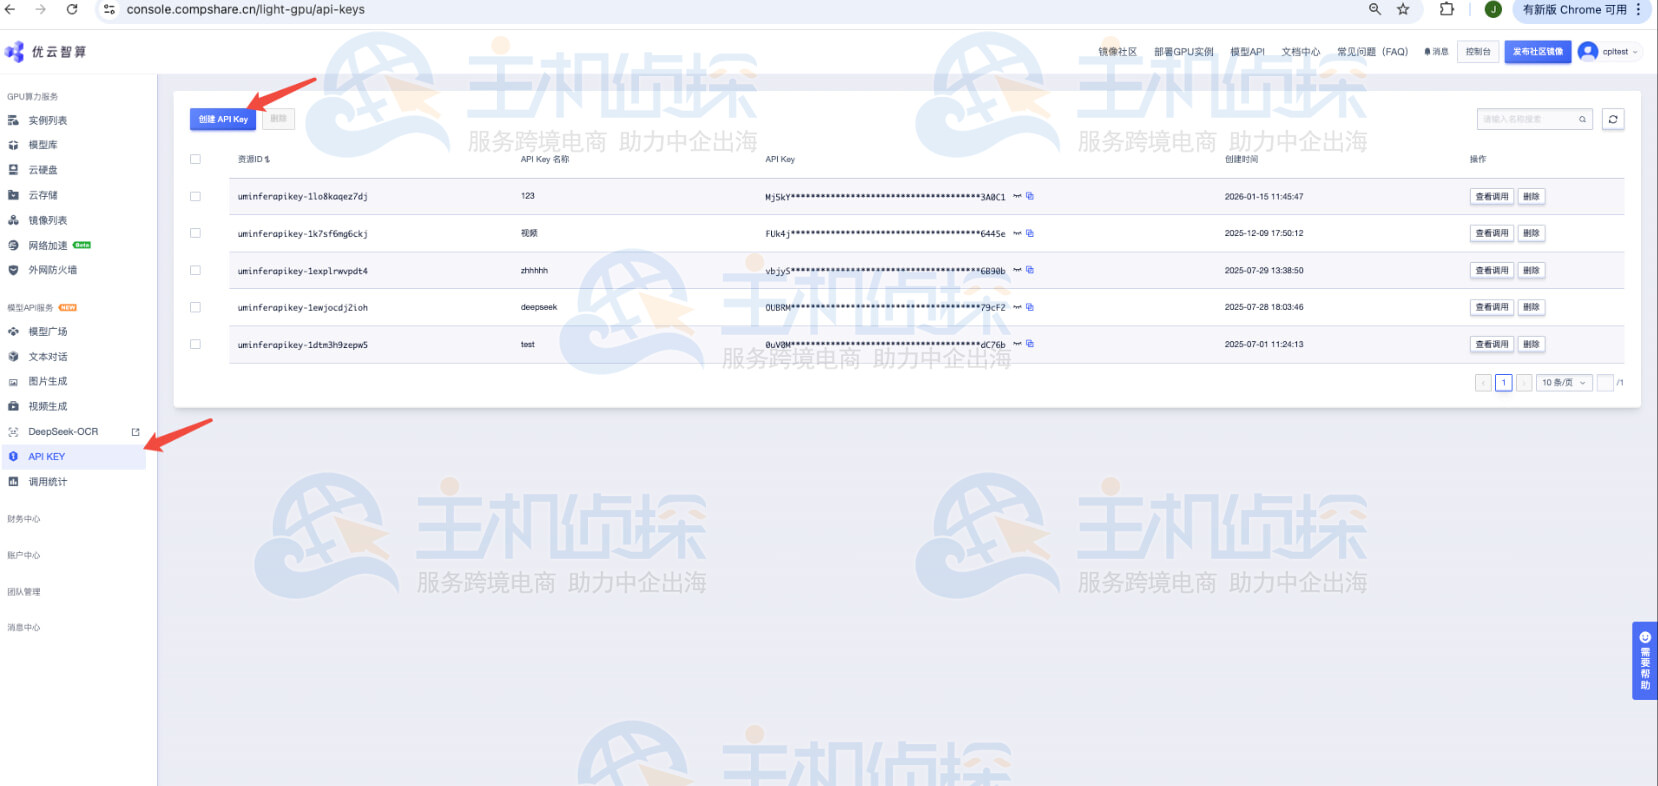Copy the API key named test
Viewport: 1658px width, 786px height.
pos(1030,344)
